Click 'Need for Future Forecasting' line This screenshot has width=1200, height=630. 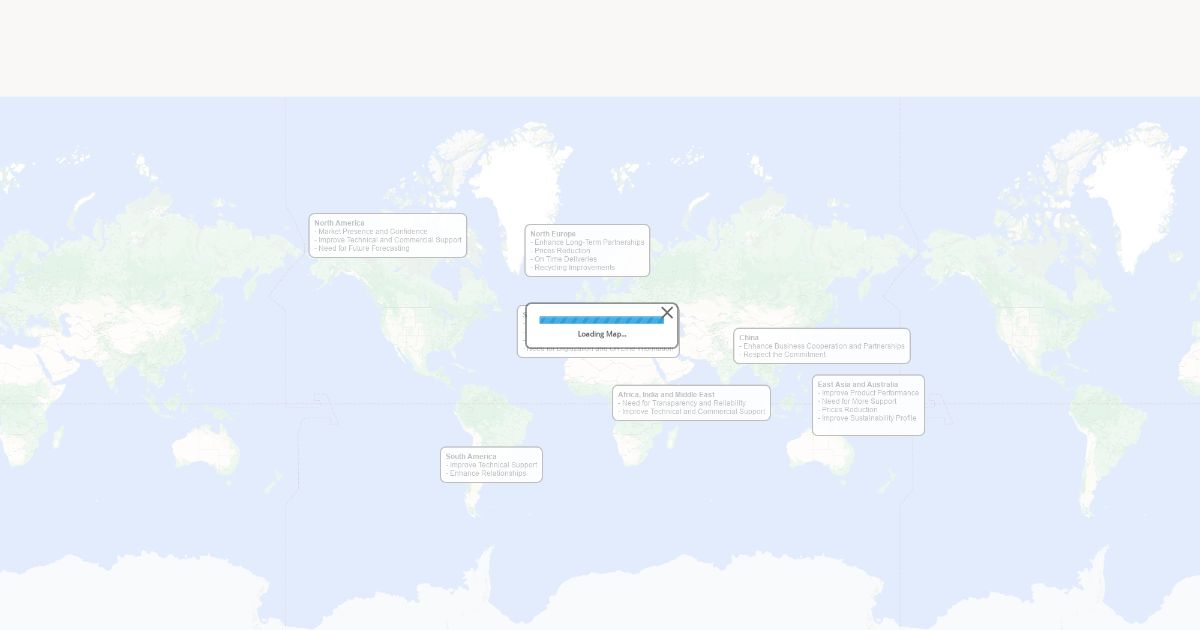[x=362, y=248]
